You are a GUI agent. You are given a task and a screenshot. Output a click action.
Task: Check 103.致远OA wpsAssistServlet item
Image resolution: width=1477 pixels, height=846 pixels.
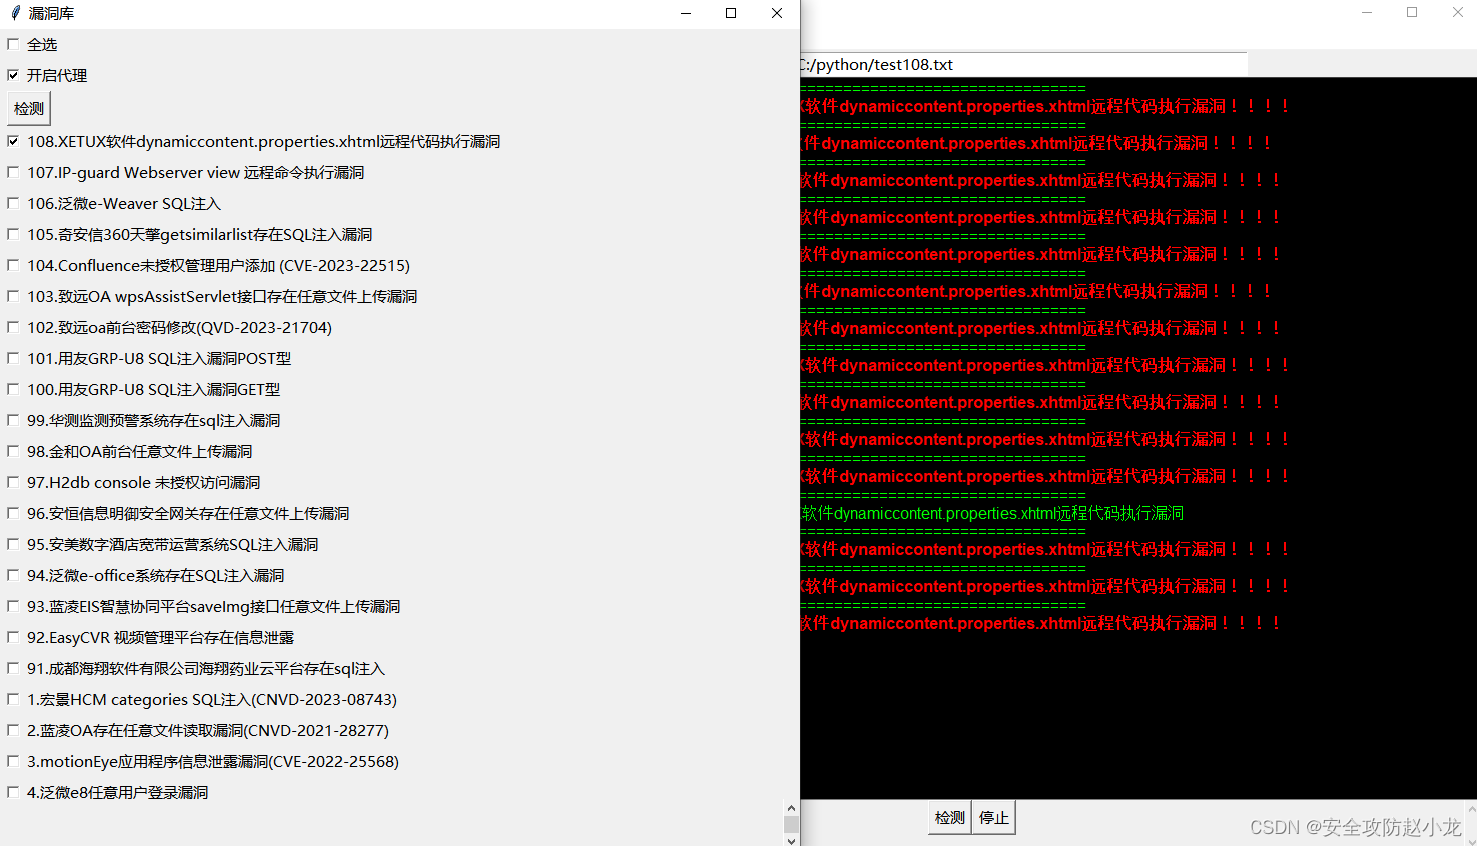coord(13,296)
